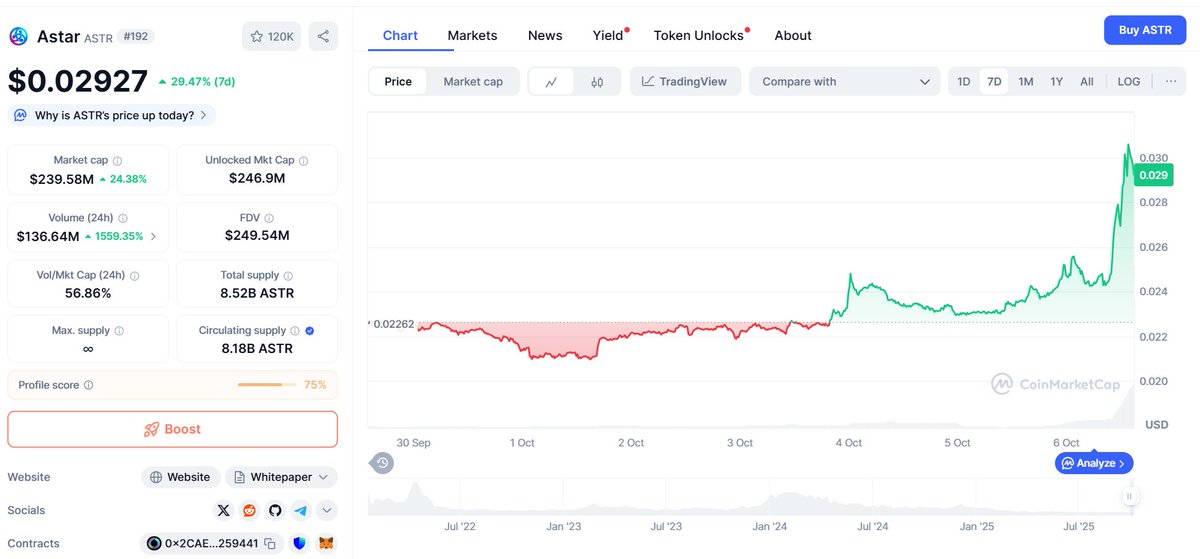Image resolution: width=1200 pixels, height=559 pixels.
Task: Go to Token Unlocks tab
Action: coord(698,35)
